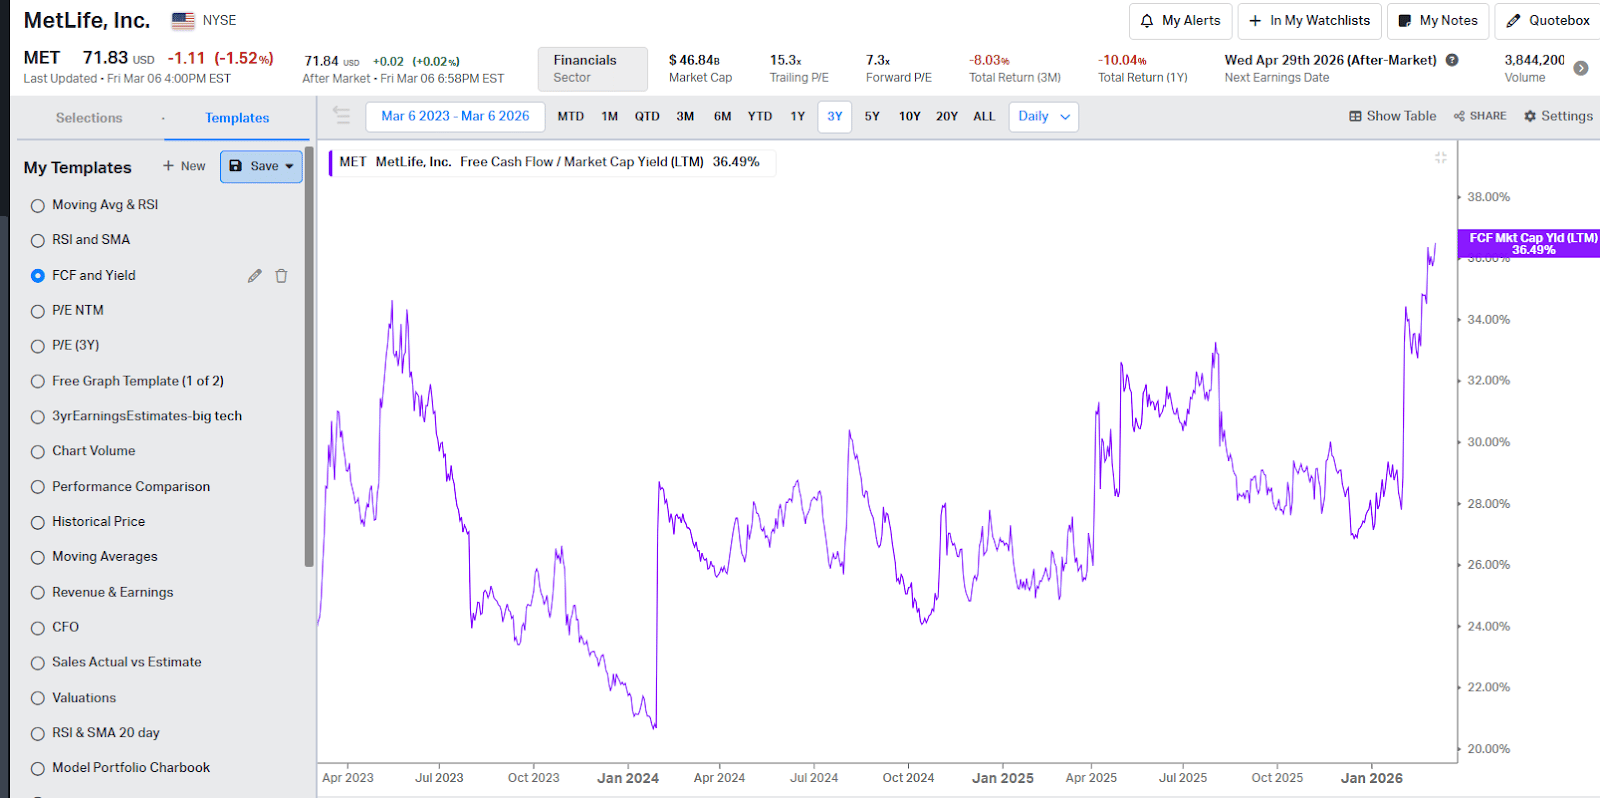Viewport: 1600px width, 798px height.
Task: Select the 3yrEarningsEstimates-big tech template
Action: (x=38, y=417)
